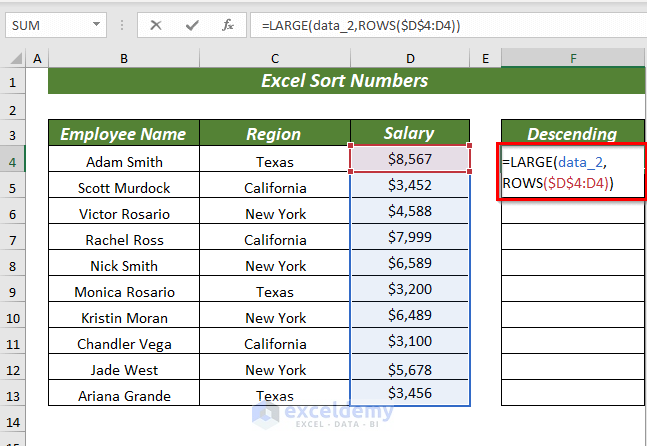
Task: Click the formula bar text field
Action: coord(448,26)
